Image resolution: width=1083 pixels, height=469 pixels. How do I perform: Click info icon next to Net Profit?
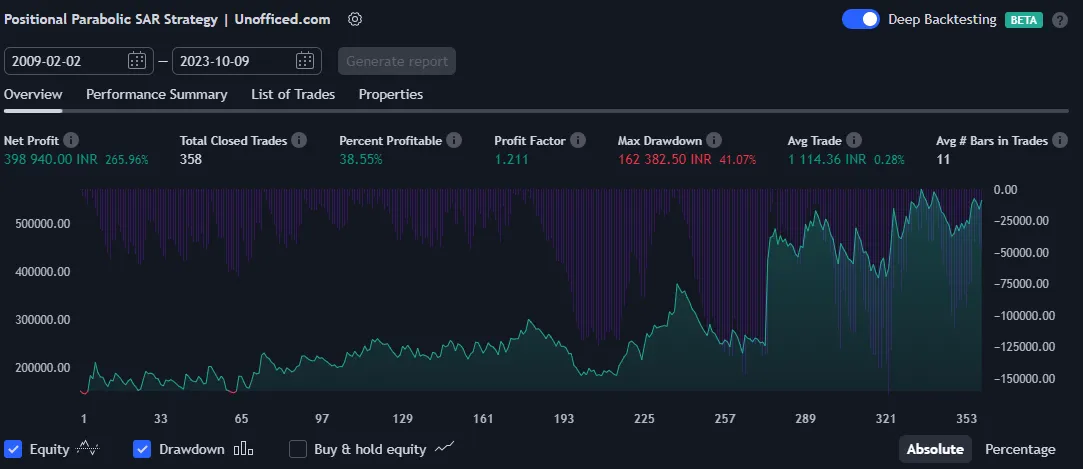pyautogui.click(x=71, y=141)
